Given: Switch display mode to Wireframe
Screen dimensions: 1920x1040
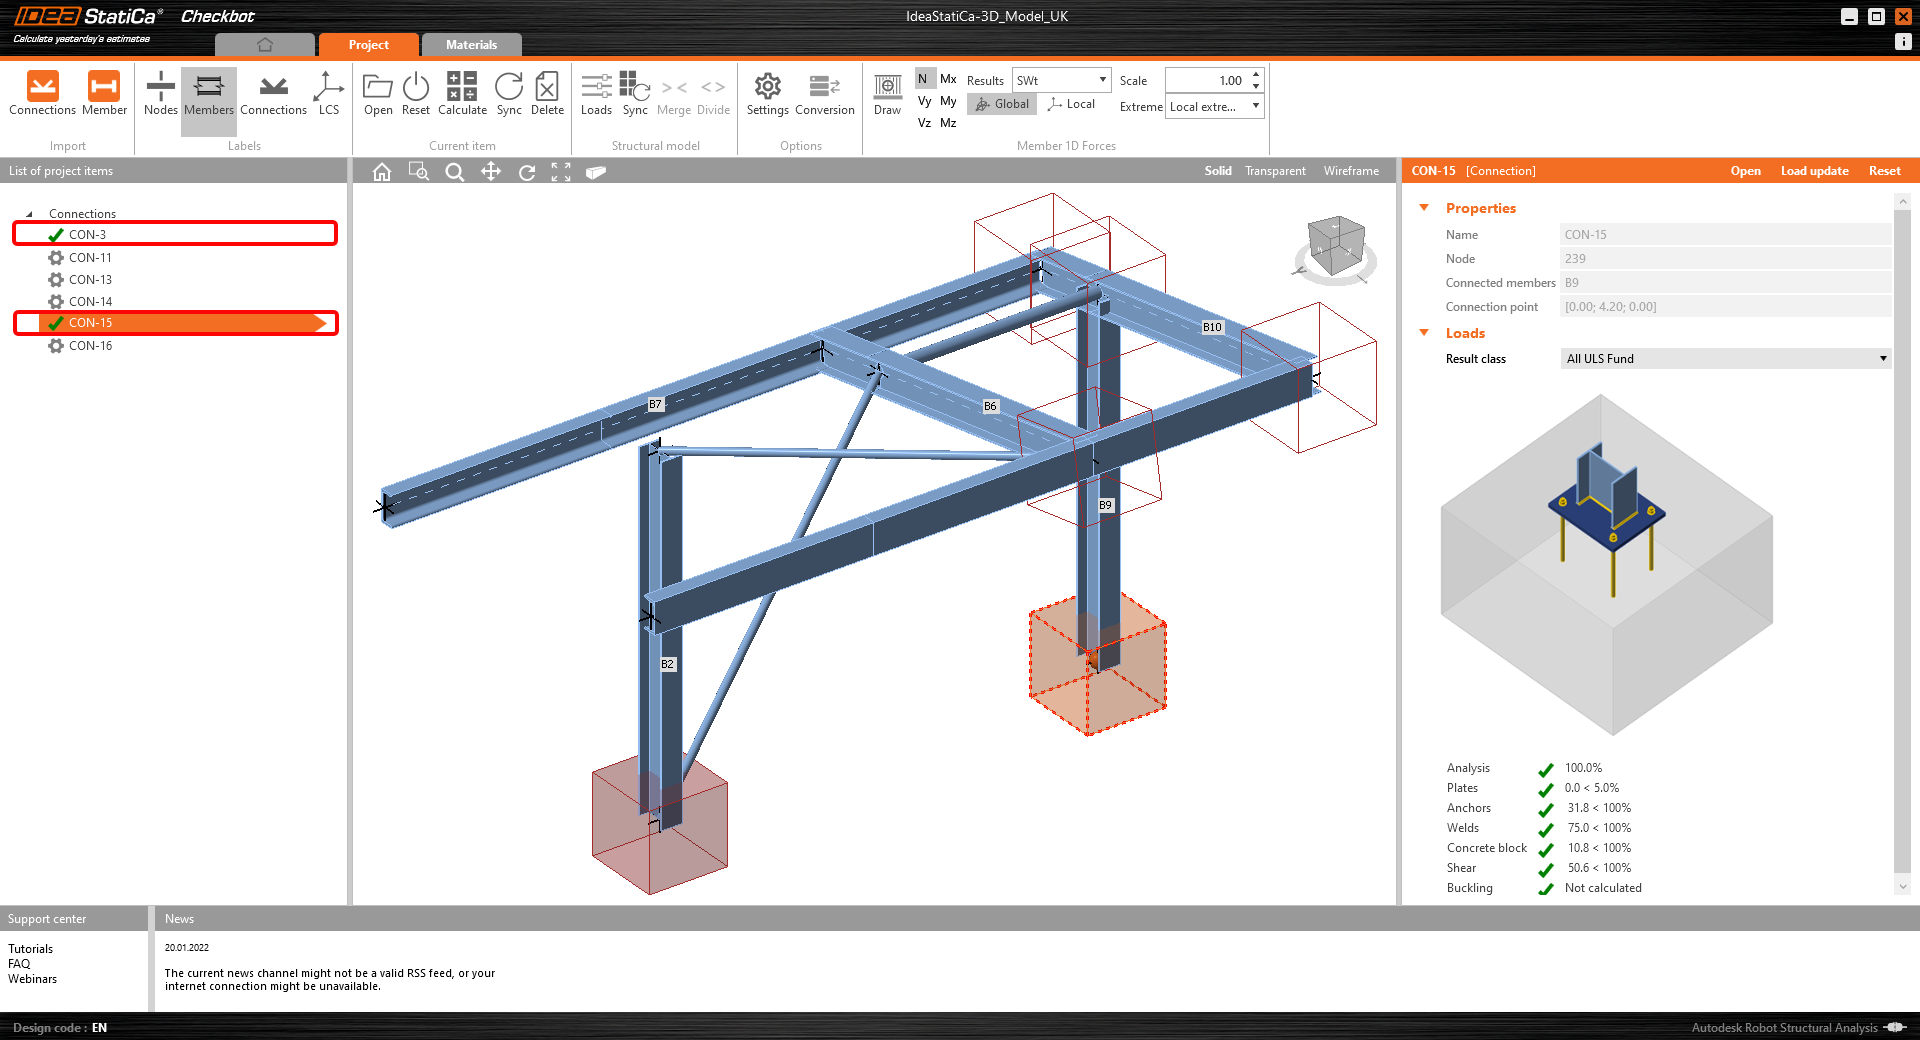Looking at the screenshot, I should click(1351, 170).
